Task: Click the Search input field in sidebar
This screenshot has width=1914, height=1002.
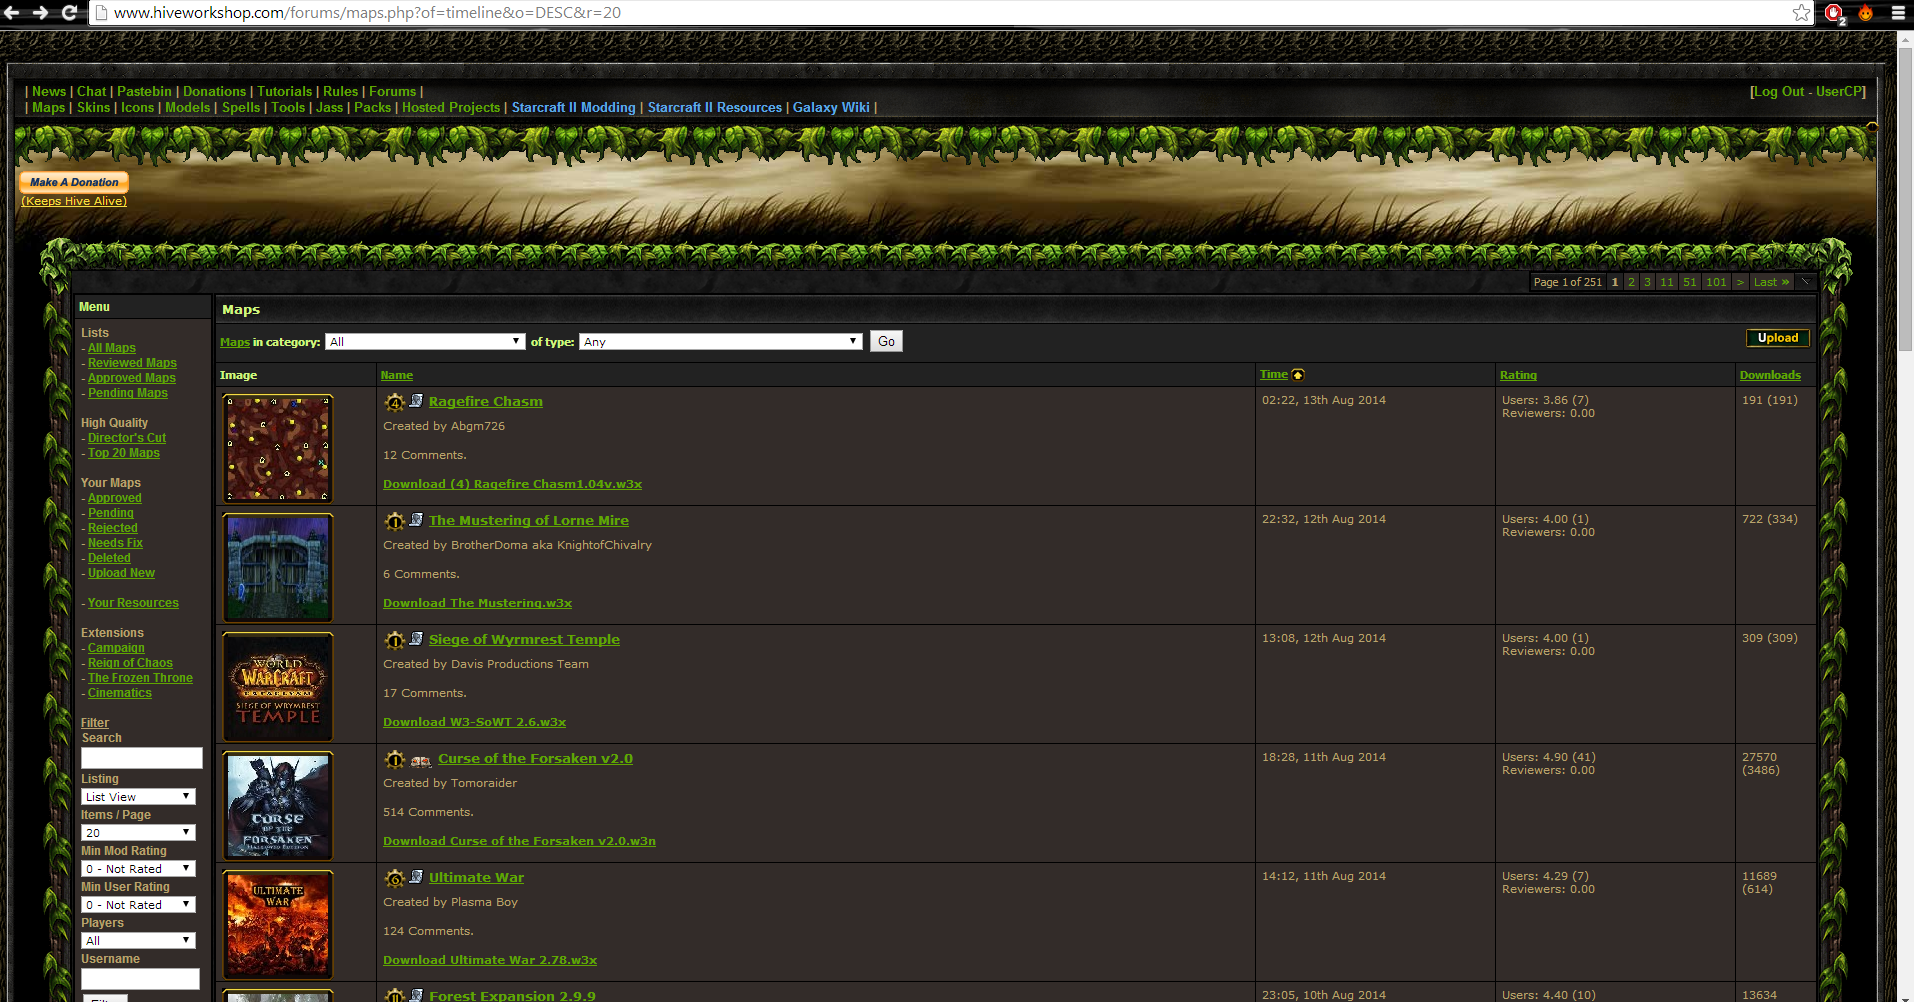Action: pos(141,758)
